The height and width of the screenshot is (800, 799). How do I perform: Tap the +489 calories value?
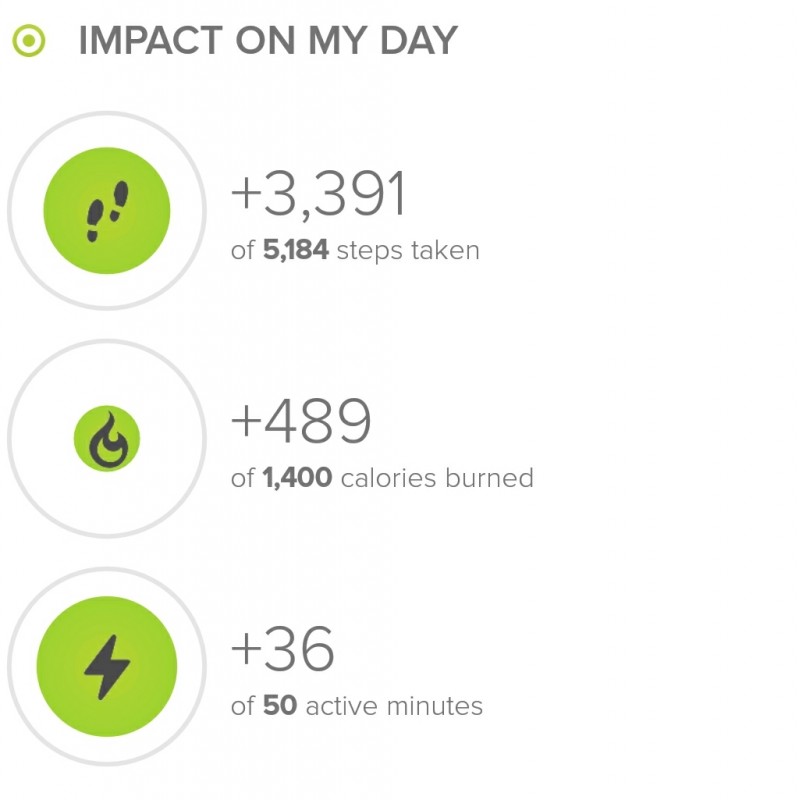[301, 423]
